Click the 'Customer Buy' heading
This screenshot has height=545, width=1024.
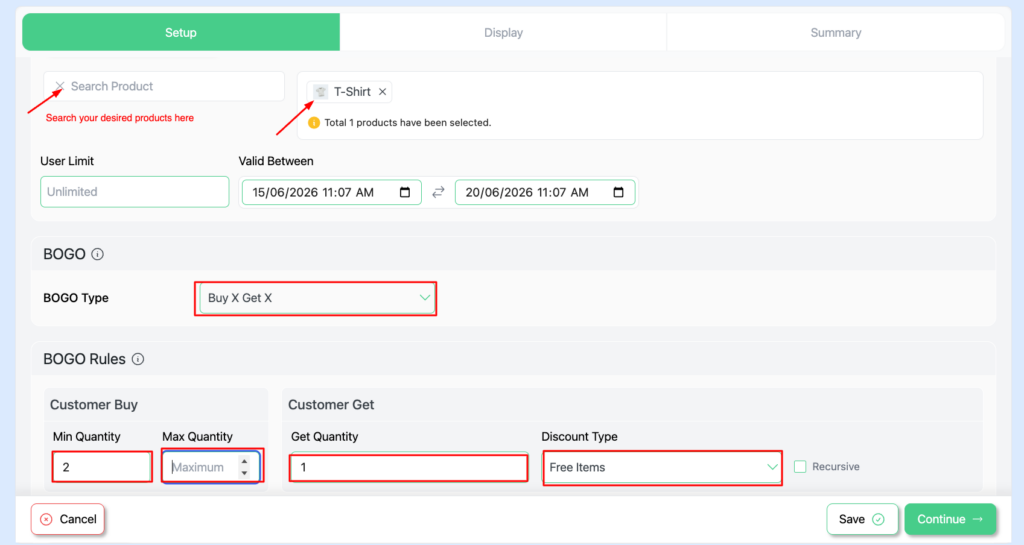93,405
